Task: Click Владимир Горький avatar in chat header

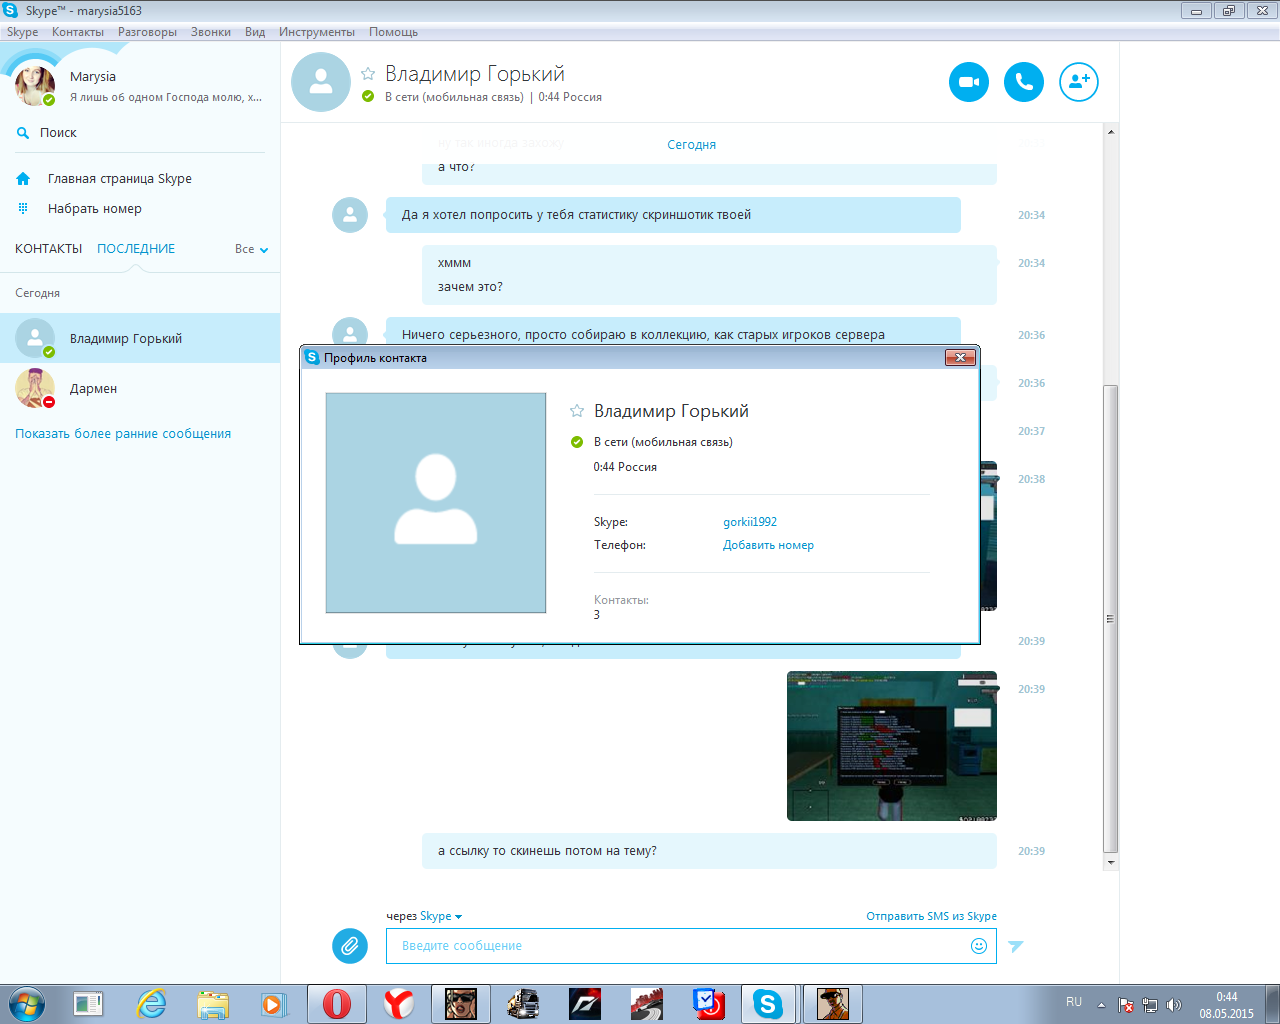Action: [321, 82]
